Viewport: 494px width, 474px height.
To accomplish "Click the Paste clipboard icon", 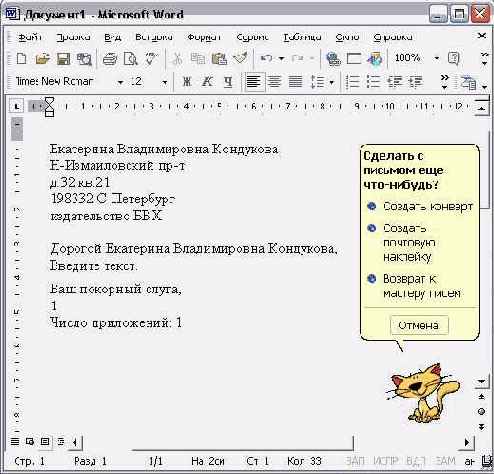I will (x=219, y=59).
